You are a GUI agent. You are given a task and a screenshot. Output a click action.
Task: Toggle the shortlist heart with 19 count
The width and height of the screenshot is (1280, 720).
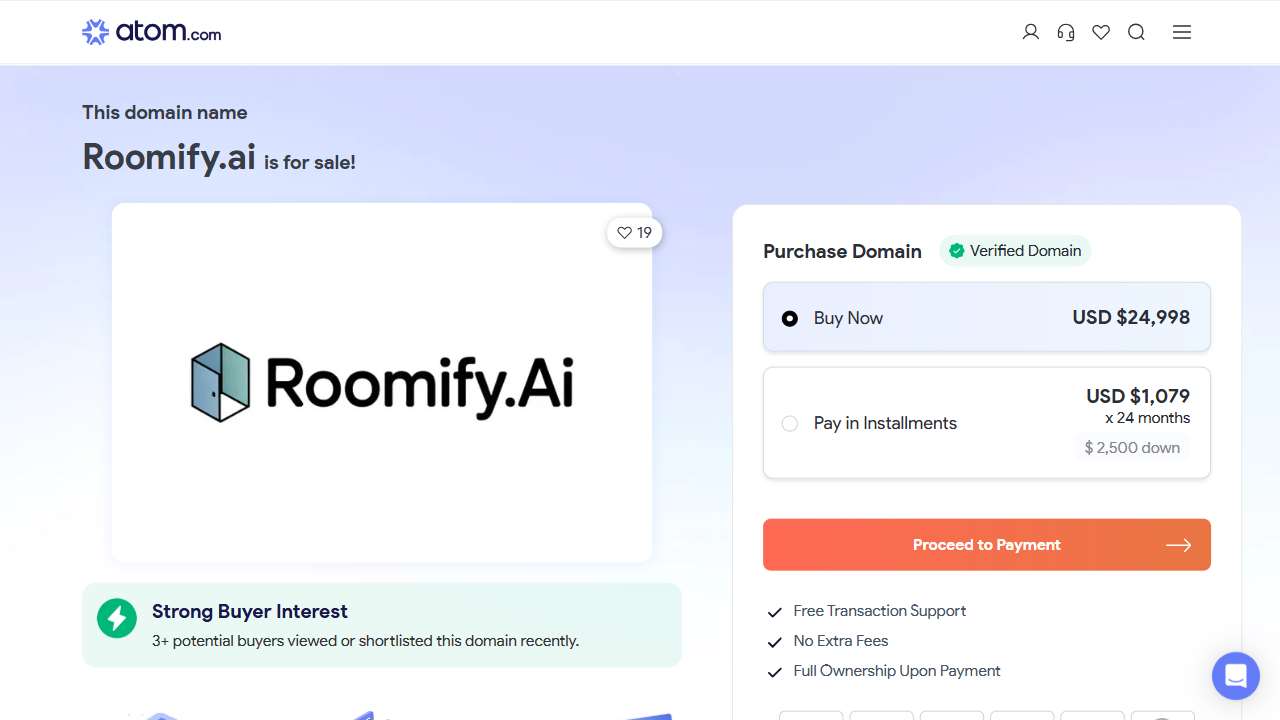coord(634,232)
